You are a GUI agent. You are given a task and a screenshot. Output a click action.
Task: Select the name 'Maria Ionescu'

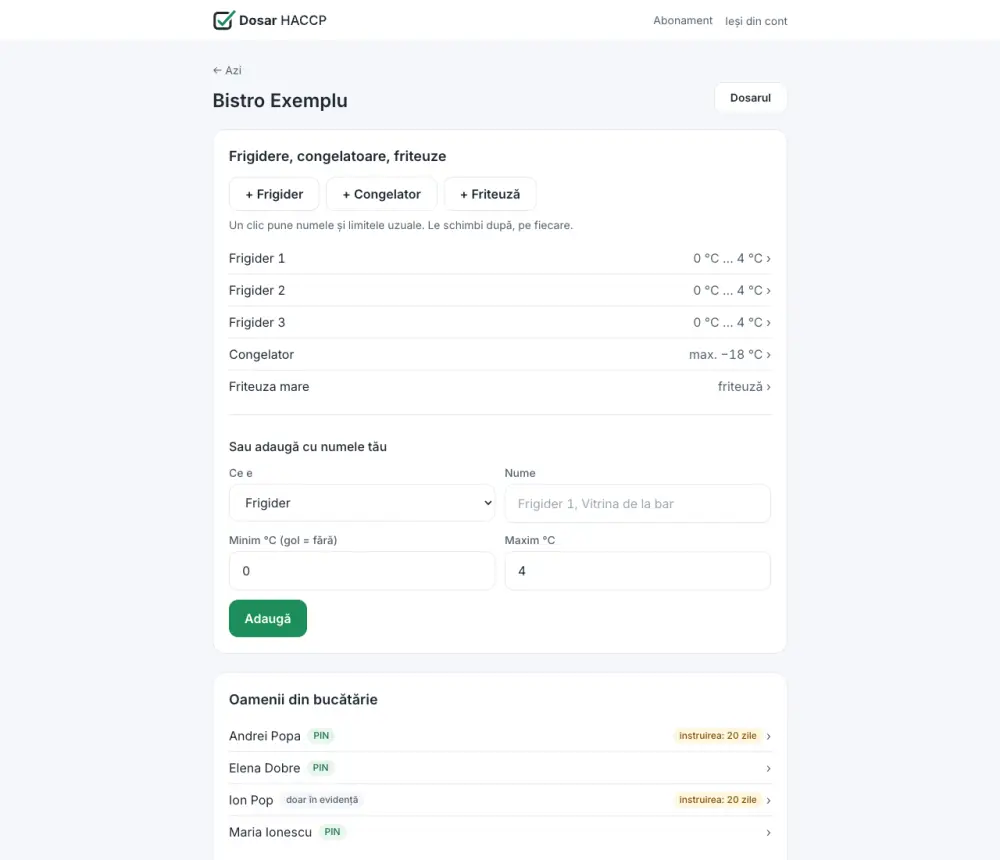pos(270,833)
